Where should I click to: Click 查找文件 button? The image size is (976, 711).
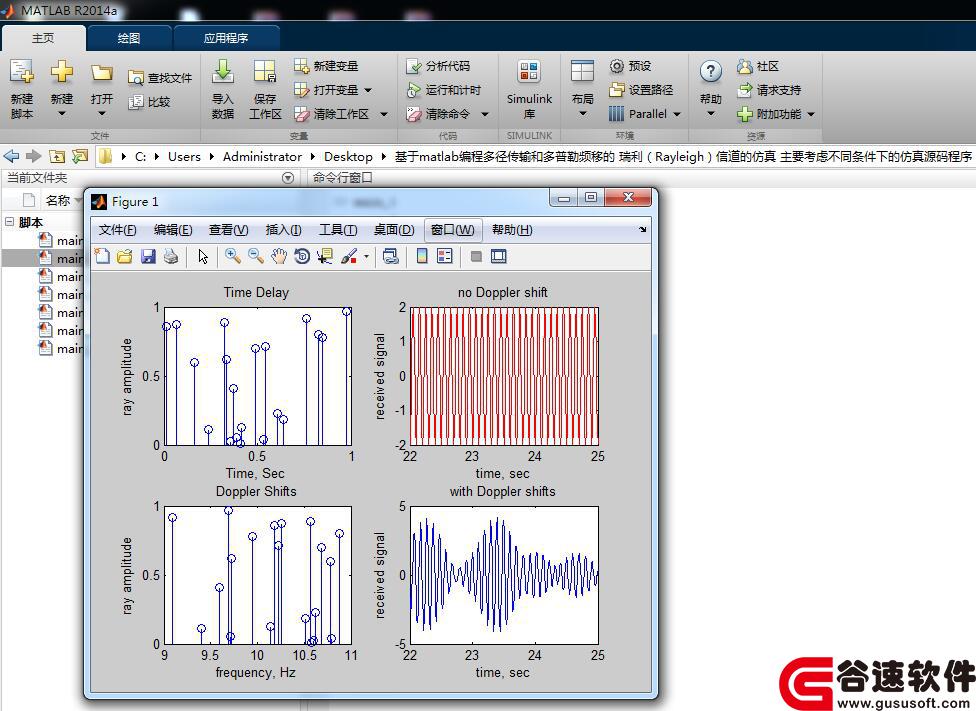coord(160,78)
